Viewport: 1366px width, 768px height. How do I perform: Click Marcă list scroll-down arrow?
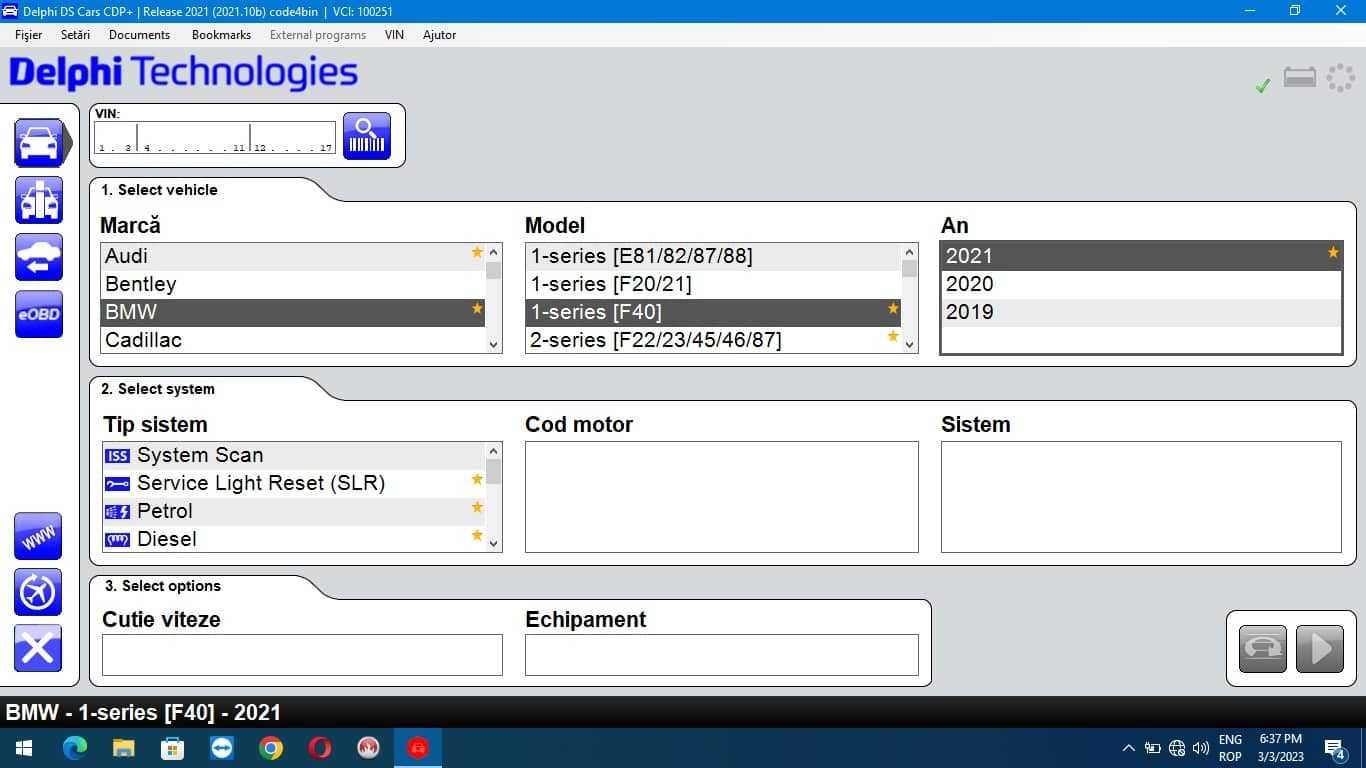pyautogui.click(x=493, y=344)
